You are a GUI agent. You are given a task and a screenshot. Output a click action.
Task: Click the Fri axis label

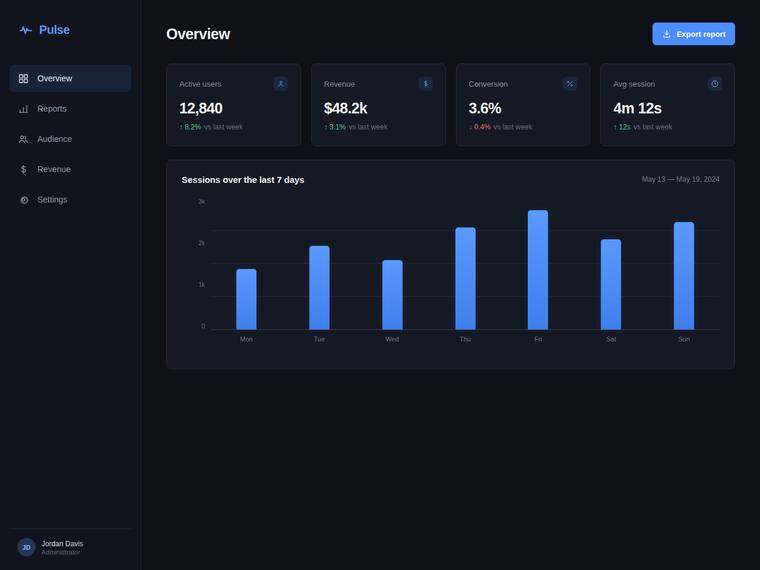click(538, 339)
